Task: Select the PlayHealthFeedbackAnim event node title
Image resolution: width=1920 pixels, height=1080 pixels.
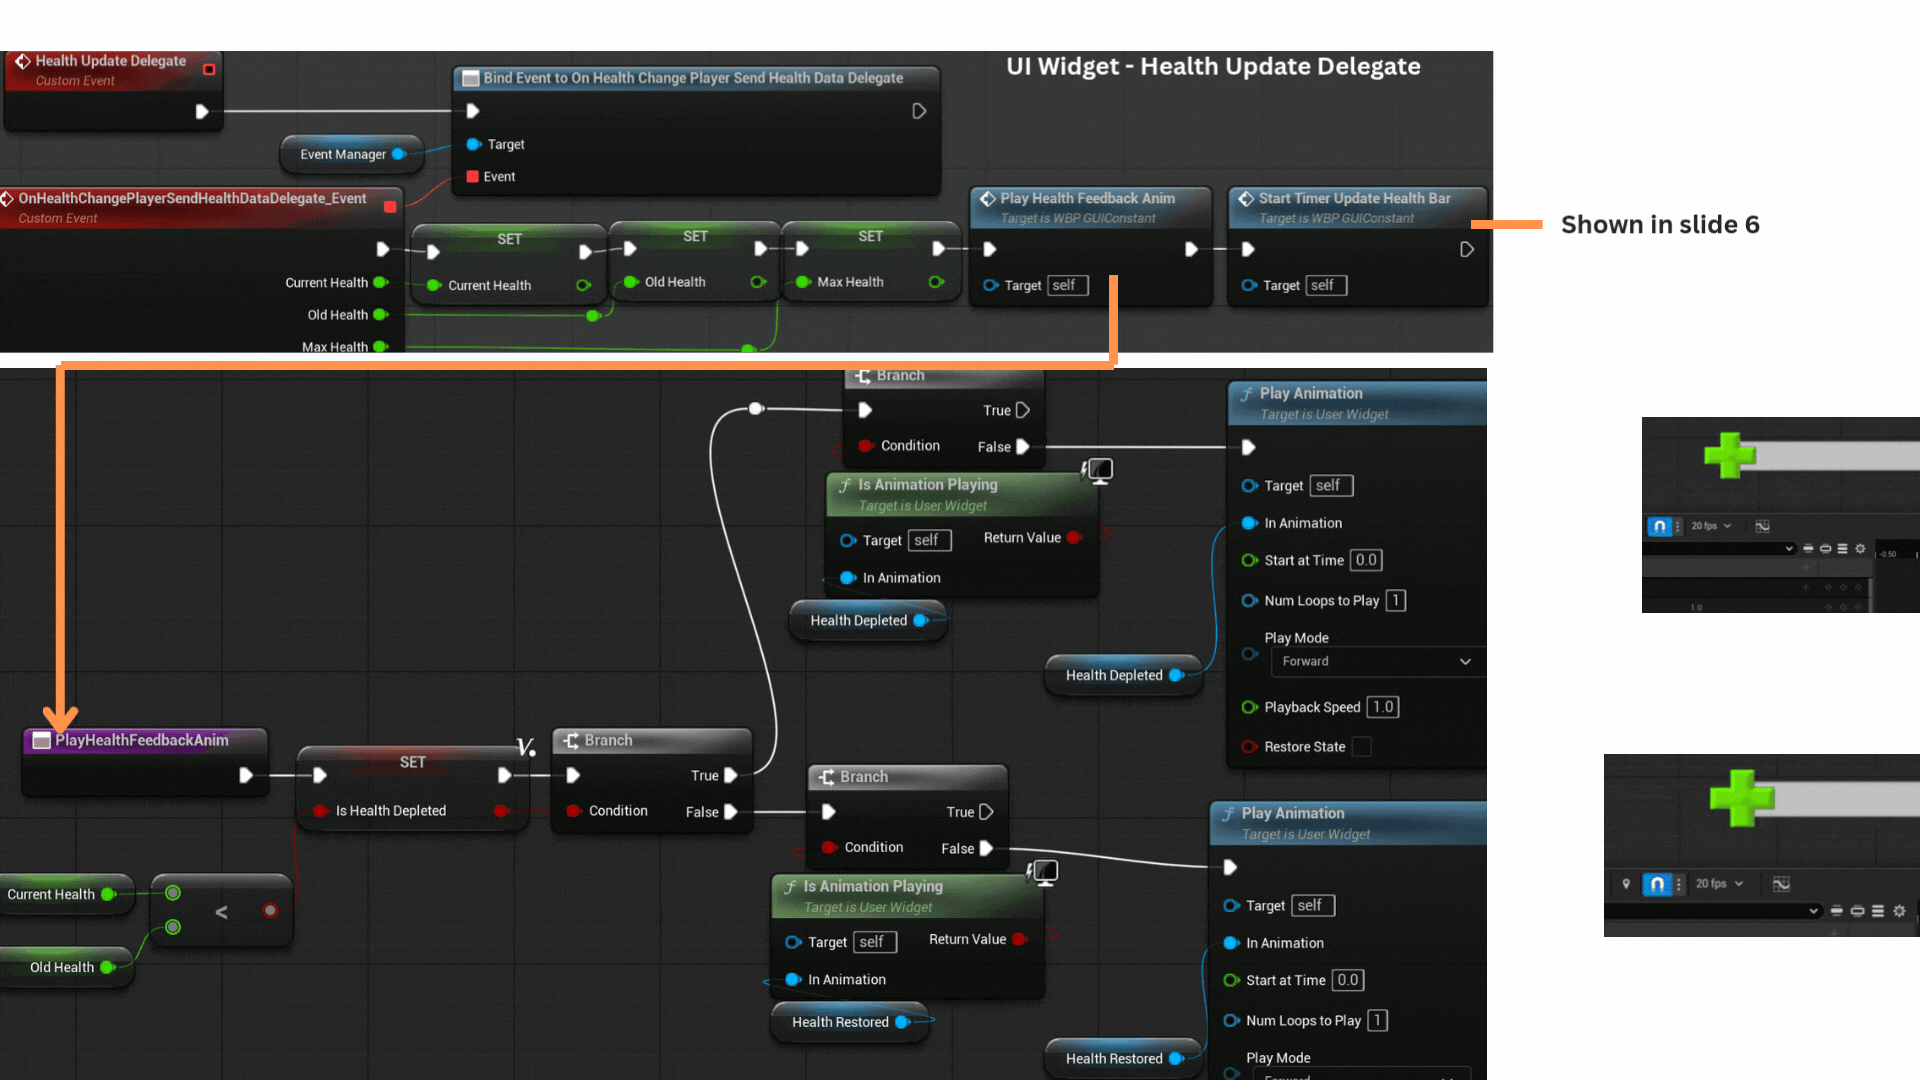Action: click(142, 740)
